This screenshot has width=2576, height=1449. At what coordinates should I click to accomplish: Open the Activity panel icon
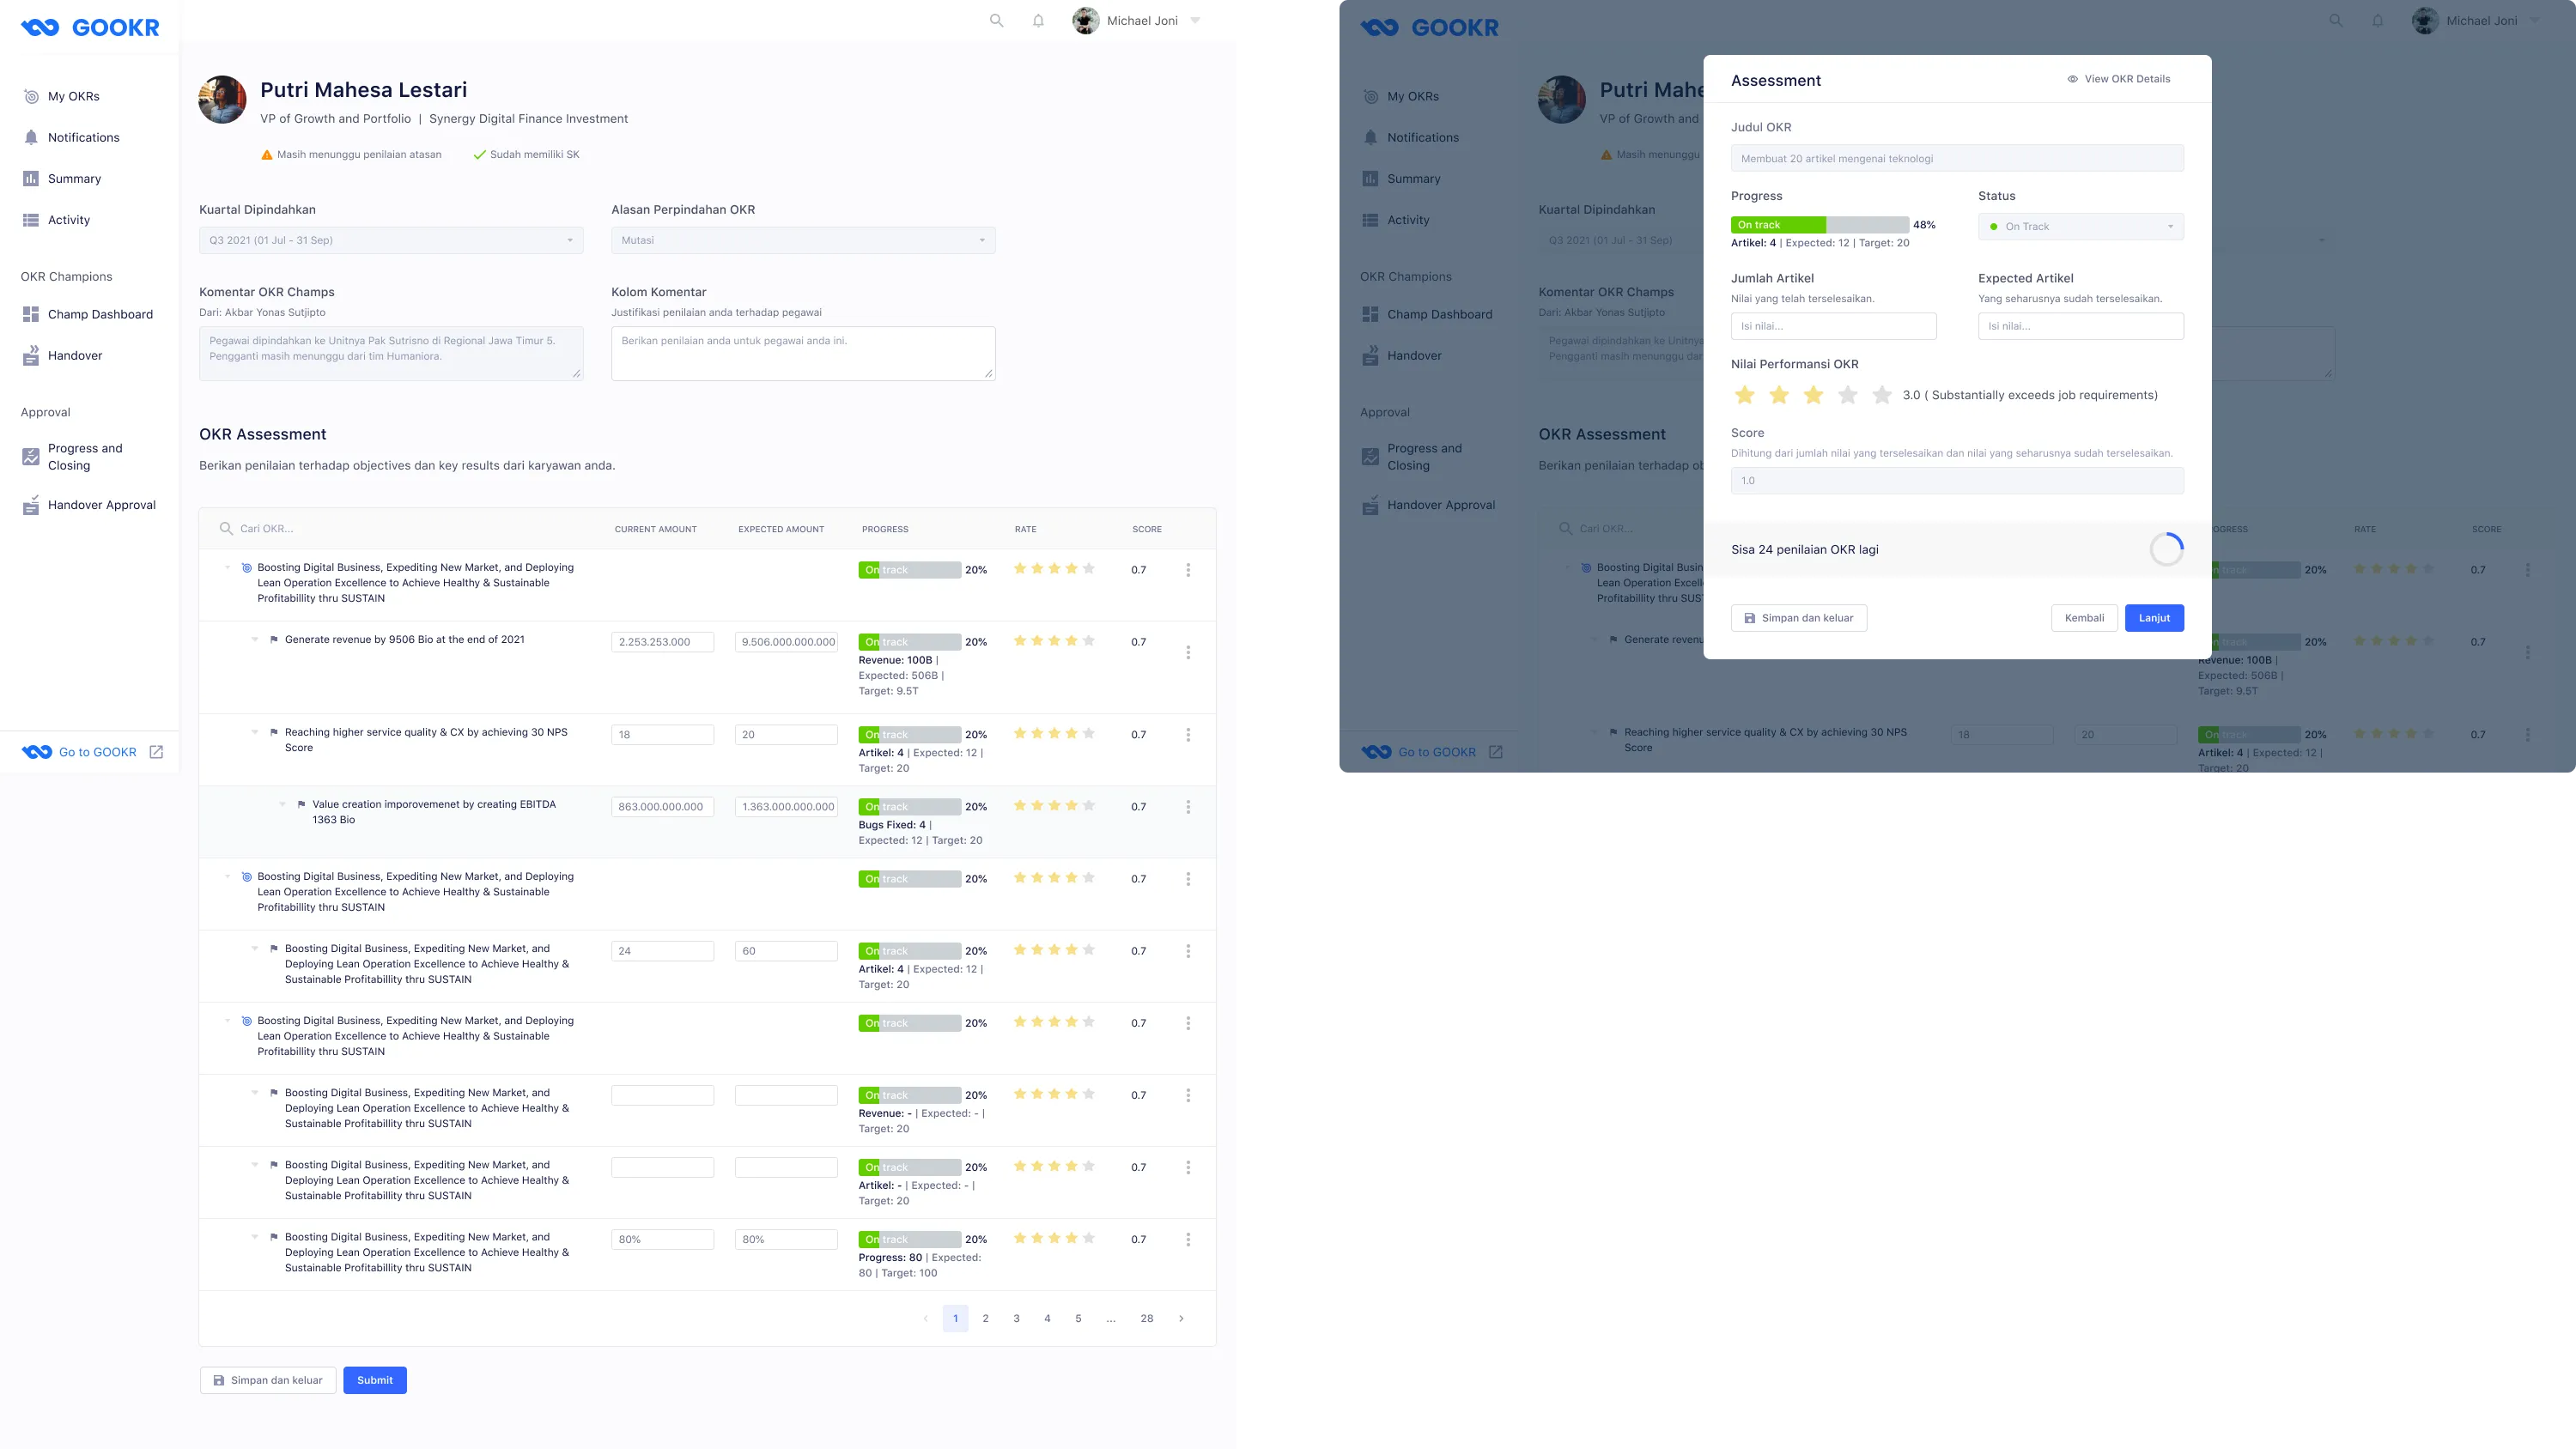(31, 220)
